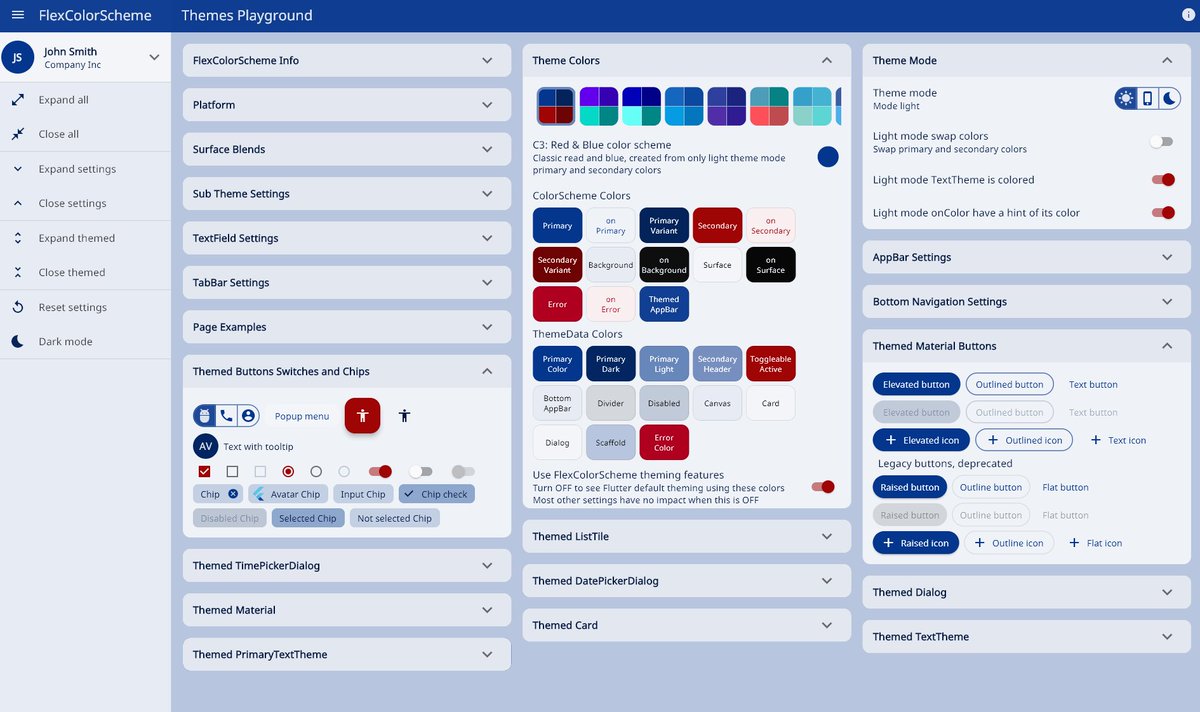Click the Chip check chip
This screenshot has width=1200, height=712.
(x=437, y=494)
